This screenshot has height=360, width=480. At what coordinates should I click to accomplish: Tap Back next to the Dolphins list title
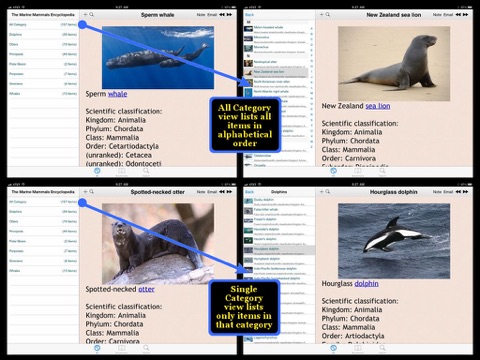249,192
